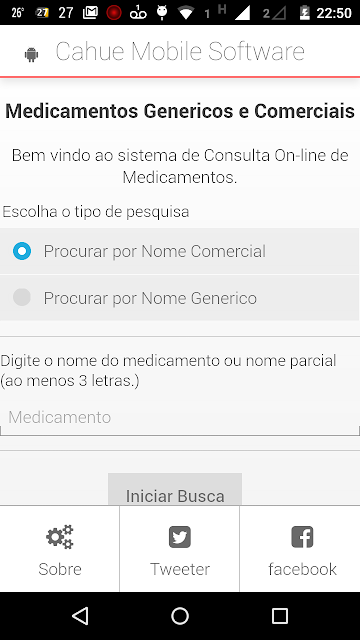Tap the Wi-Fi signal icon
This screenshot has width=360, height=640.
tap(186, 13)
